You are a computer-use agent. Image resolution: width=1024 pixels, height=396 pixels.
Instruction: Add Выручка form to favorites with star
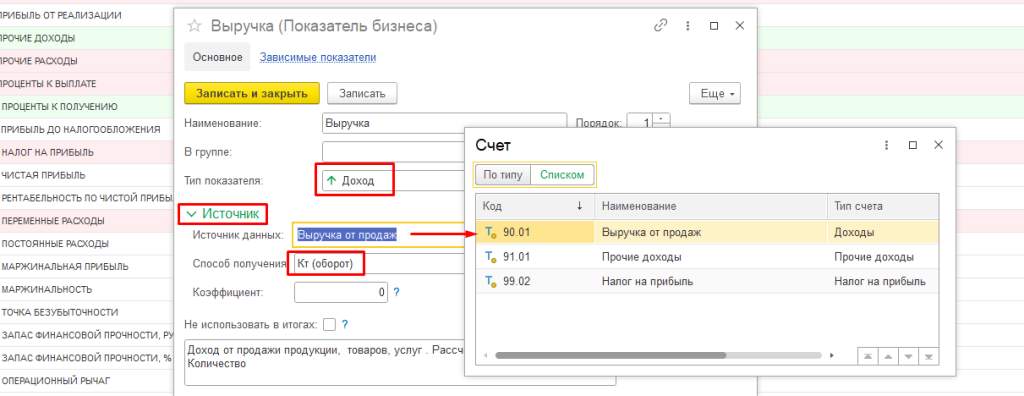coord(194,26)
